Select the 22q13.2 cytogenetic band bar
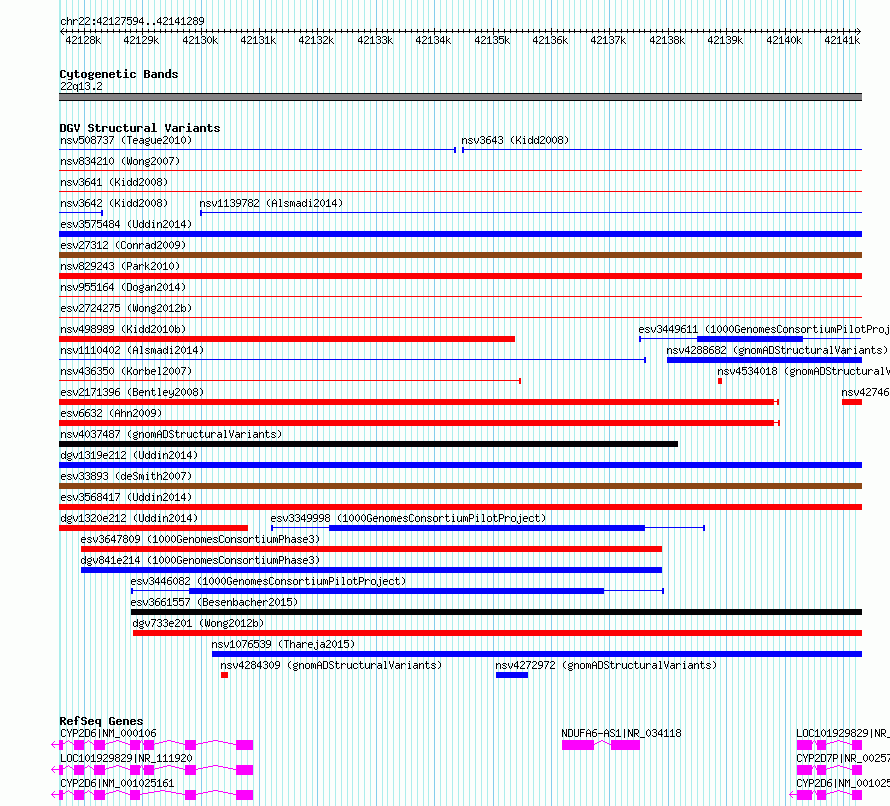 click(460, 97)
